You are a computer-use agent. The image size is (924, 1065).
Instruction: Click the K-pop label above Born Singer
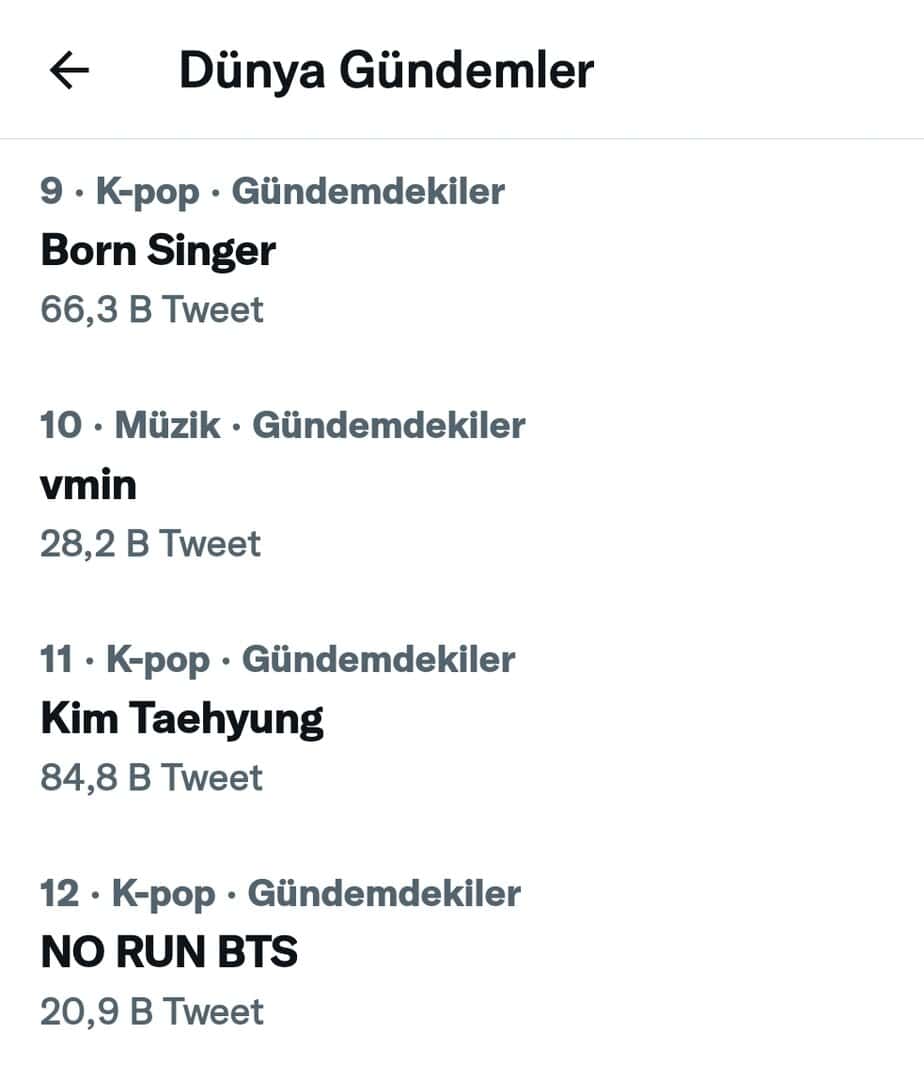[x=148, y=191]
